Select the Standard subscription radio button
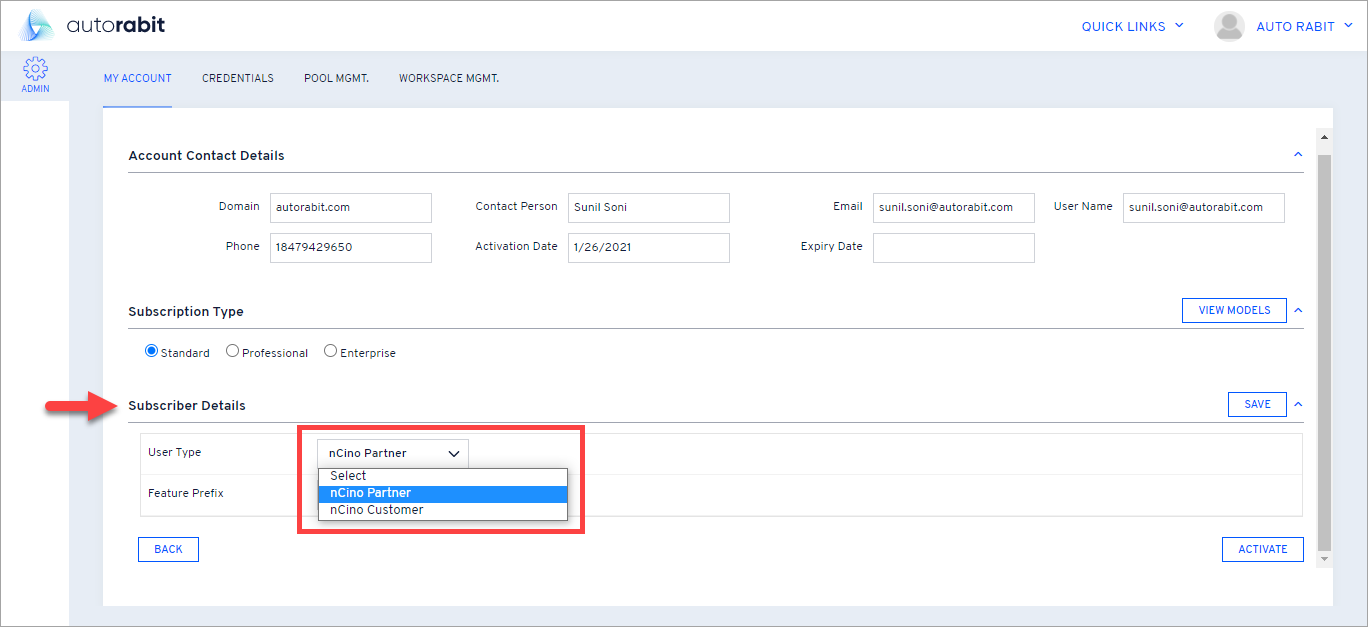The width and height of the screenshot is (1368, 627). coord(152,351)
